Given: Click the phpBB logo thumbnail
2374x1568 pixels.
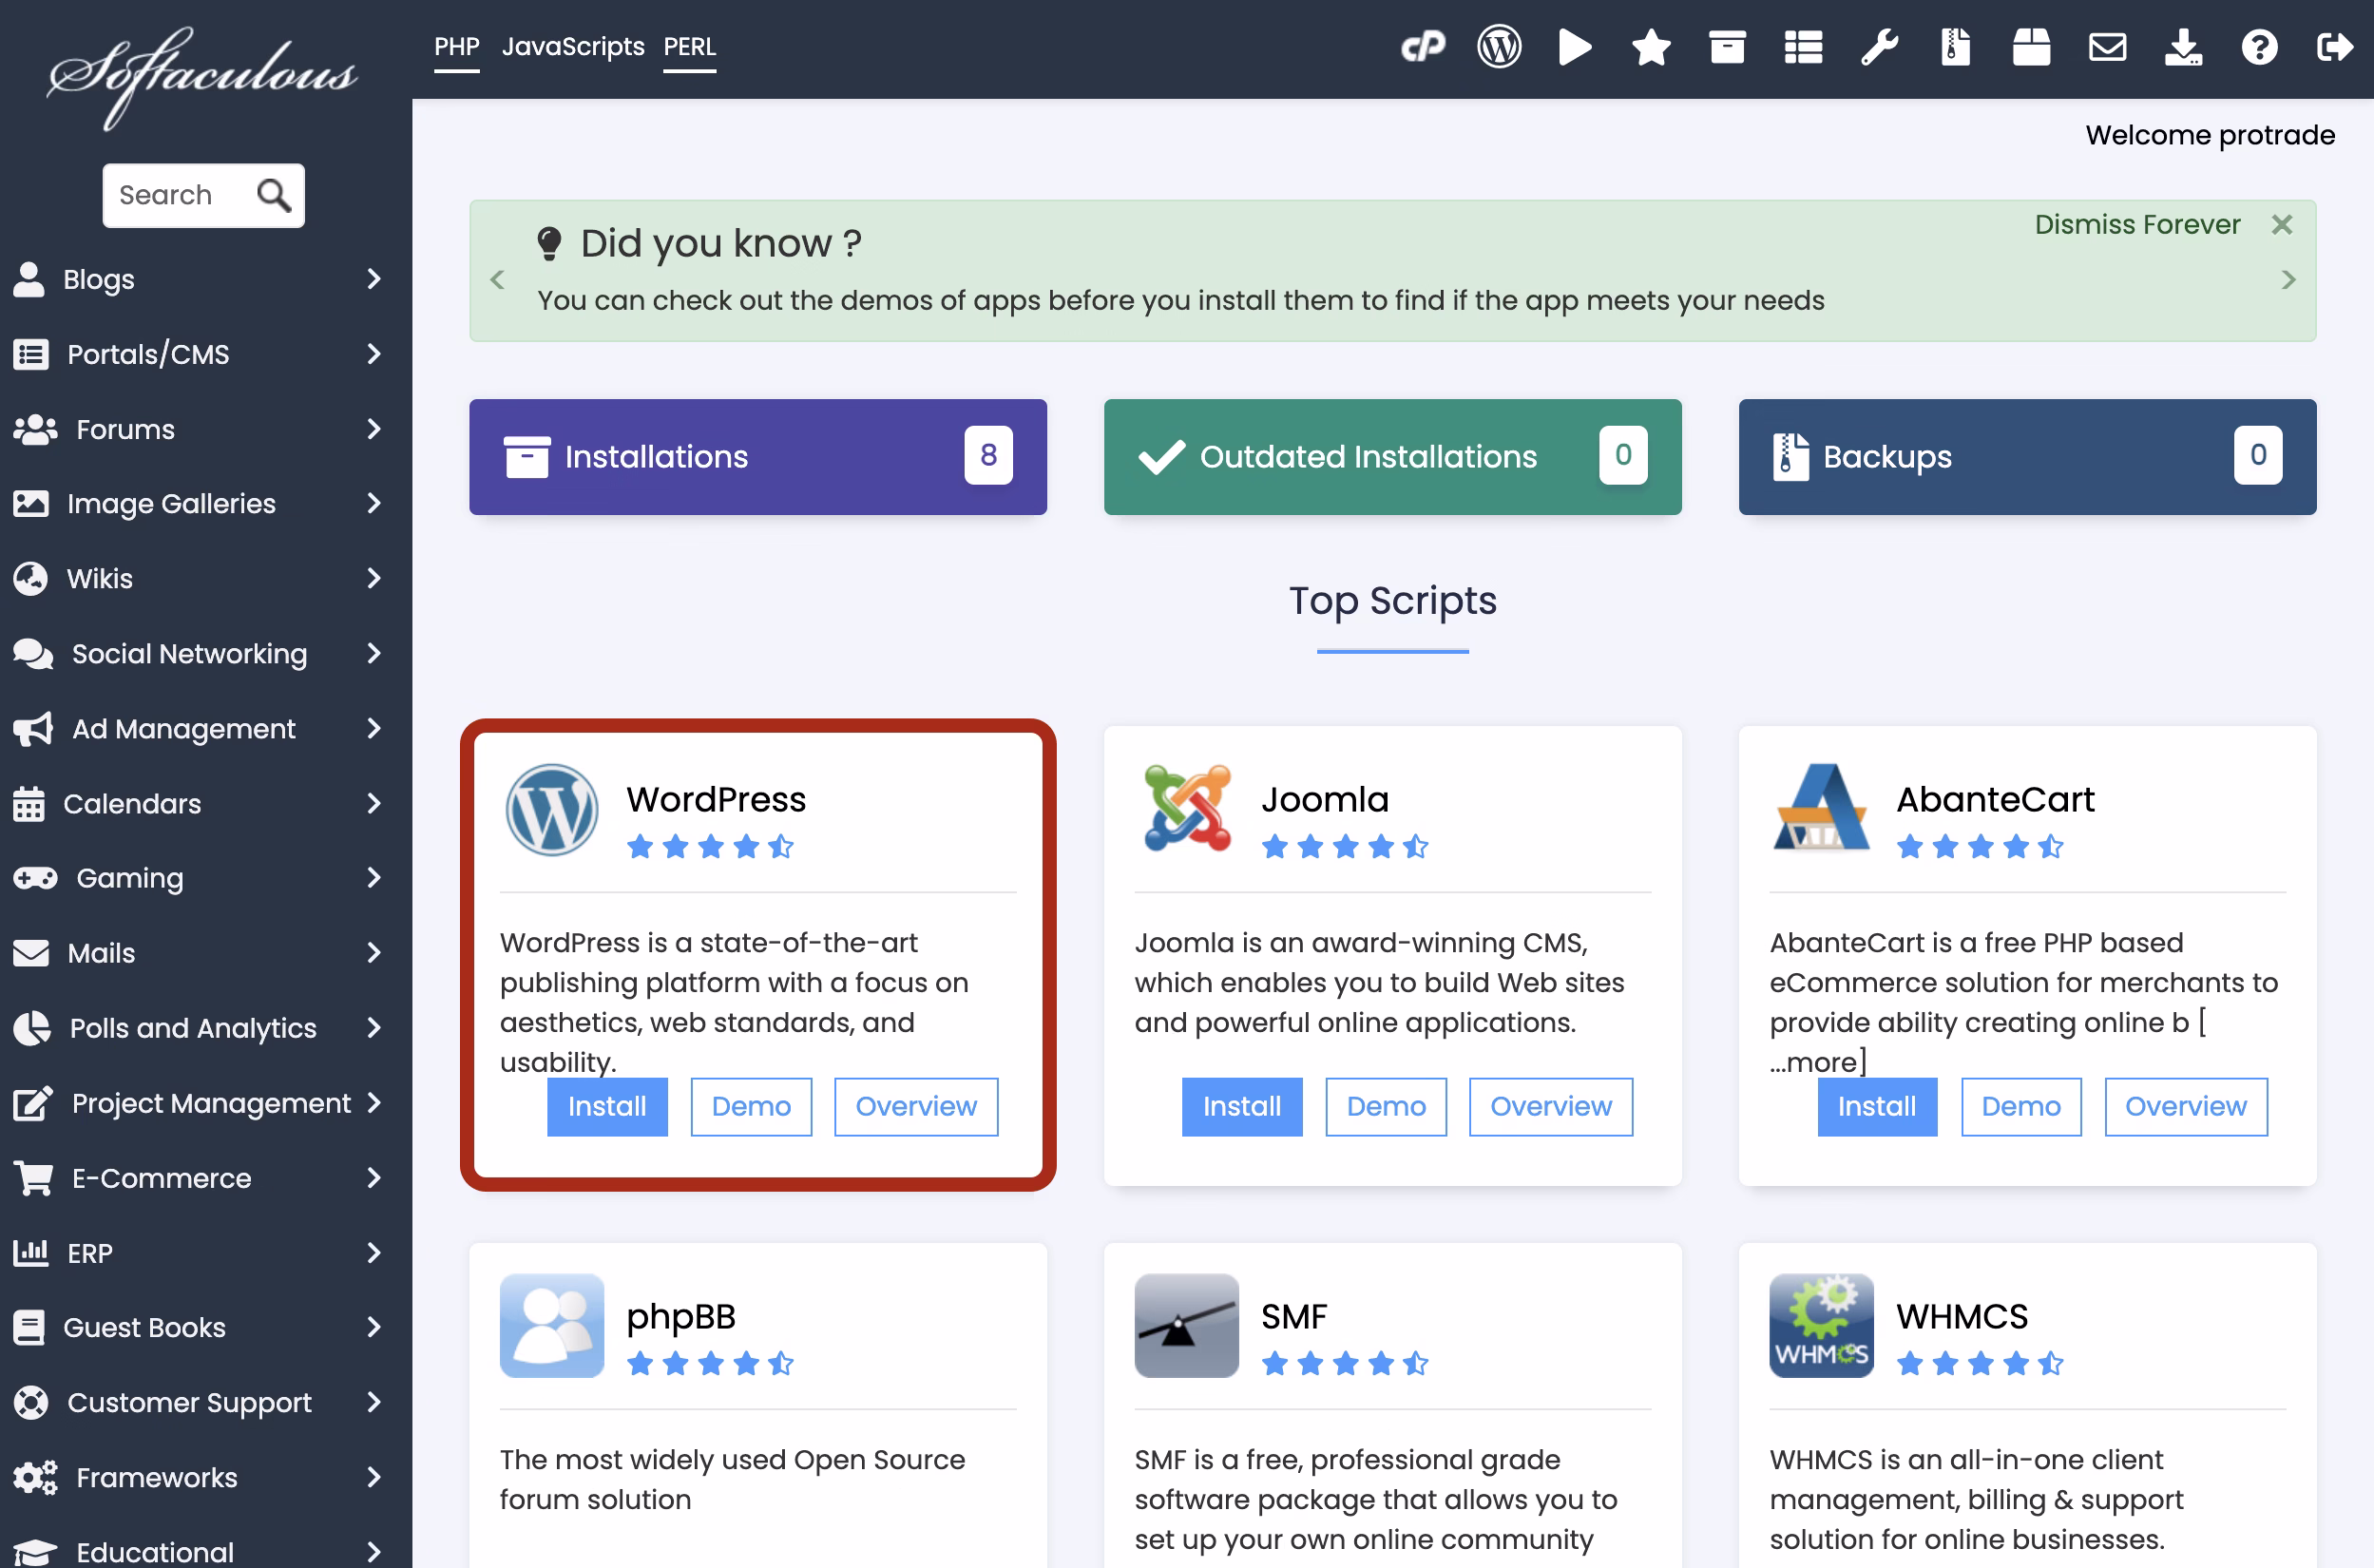Looking at the screenshot, I should tap(552, 1325).
